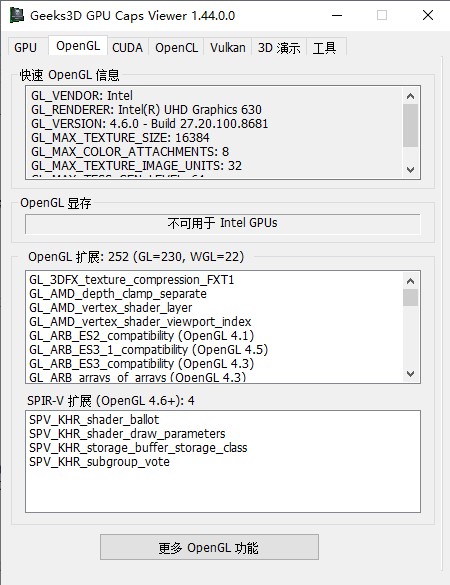Select SPV_KHR_subgroup_vote entry
This screenshot has height=585, width=450.
(x=99, y=462)
